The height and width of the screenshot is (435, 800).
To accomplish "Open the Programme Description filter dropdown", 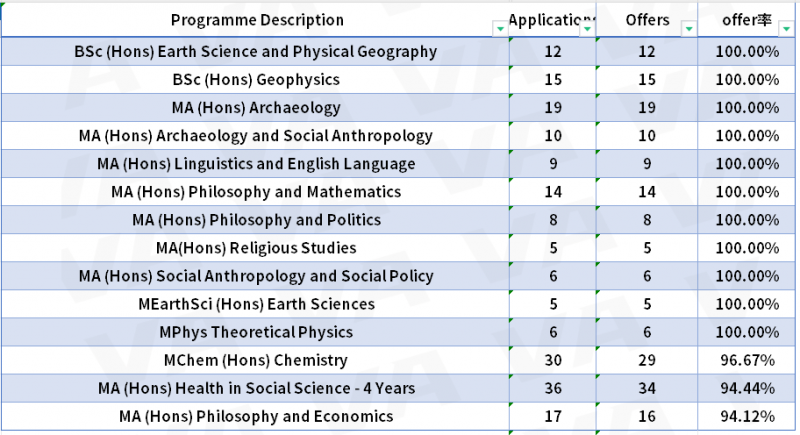I will [x=500, y=29].
